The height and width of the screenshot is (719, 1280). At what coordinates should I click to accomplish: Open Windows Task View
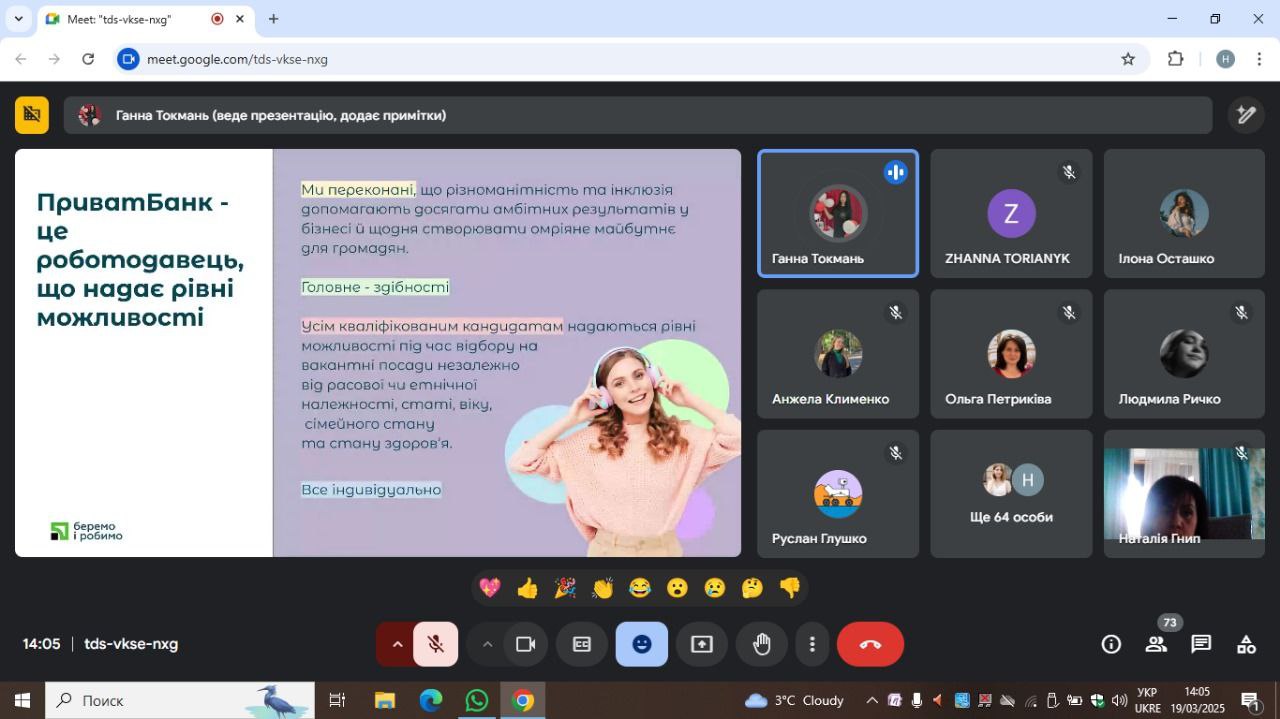[337, 700]
